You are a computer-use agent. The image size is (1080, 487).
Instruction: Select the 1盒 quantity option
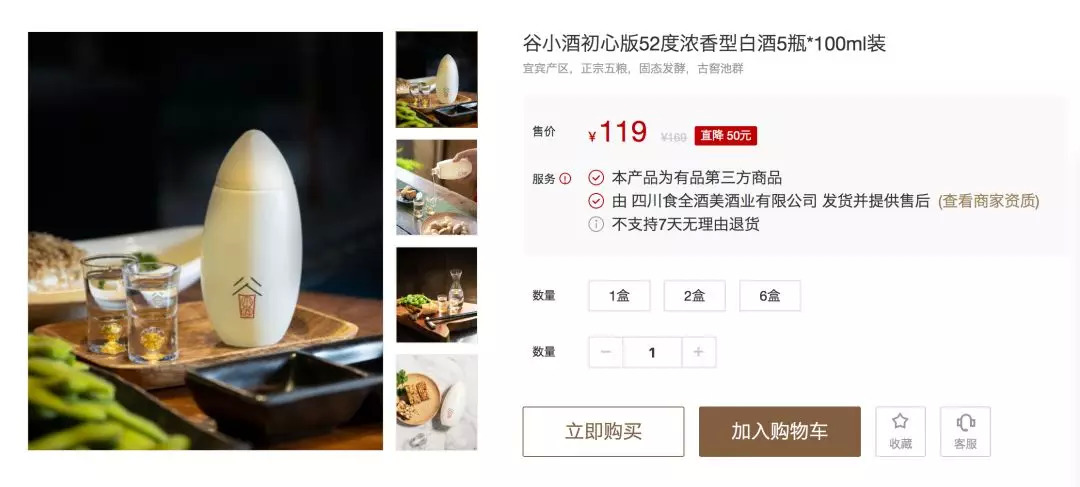tap(619, 296)
